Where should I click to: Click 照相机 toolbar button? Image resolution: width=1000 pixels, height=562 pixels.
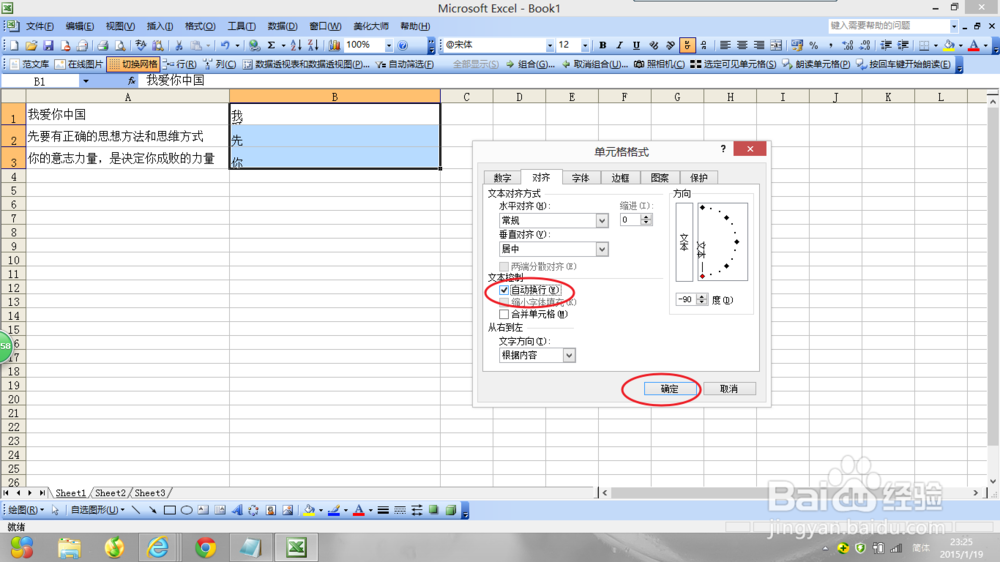659,64
